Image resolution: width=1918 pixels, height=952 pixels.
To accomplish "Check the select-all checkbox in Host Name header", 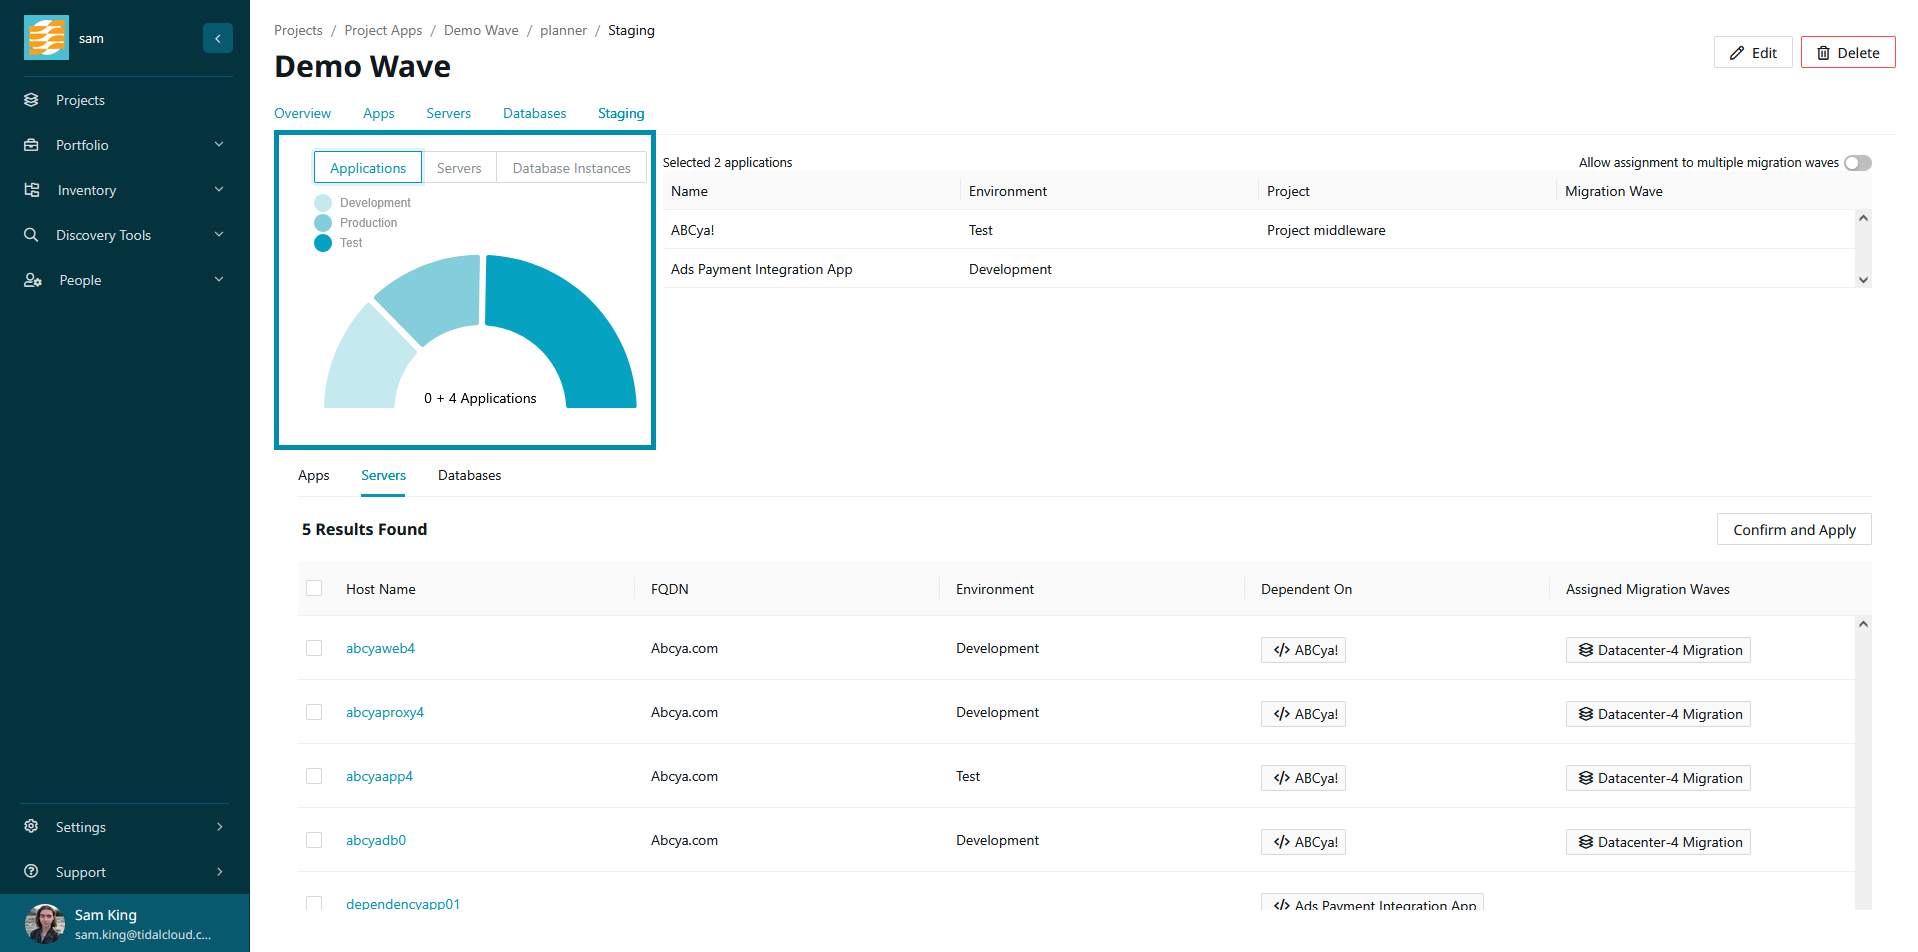I will click(314, 589).
